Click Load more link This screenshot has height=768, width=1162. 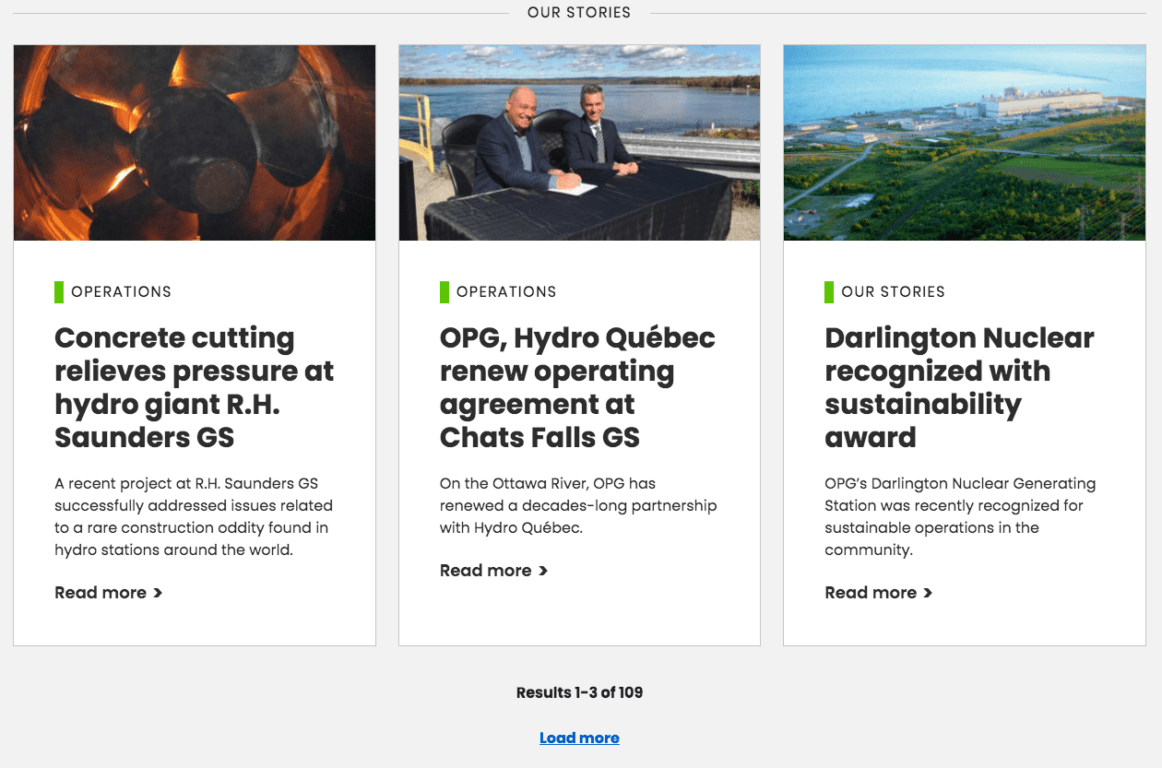click(x=580, y=738)
